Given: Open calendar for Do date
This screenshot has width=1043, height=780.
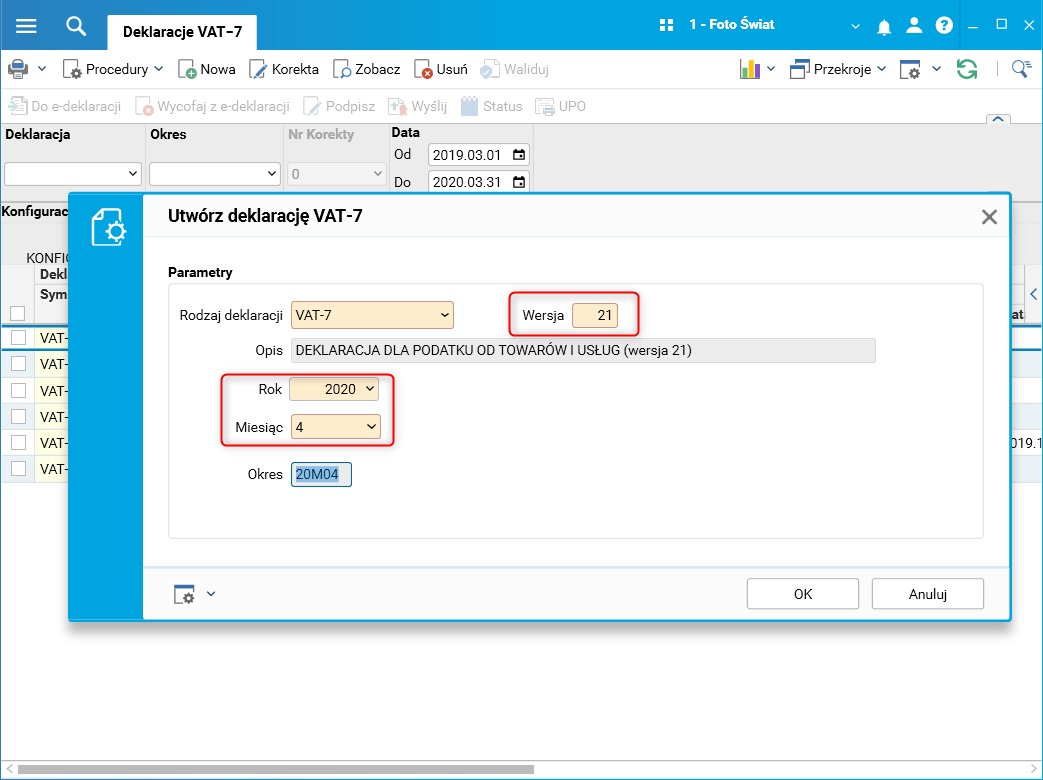Looking at the screenshot, I should (519, 182).
